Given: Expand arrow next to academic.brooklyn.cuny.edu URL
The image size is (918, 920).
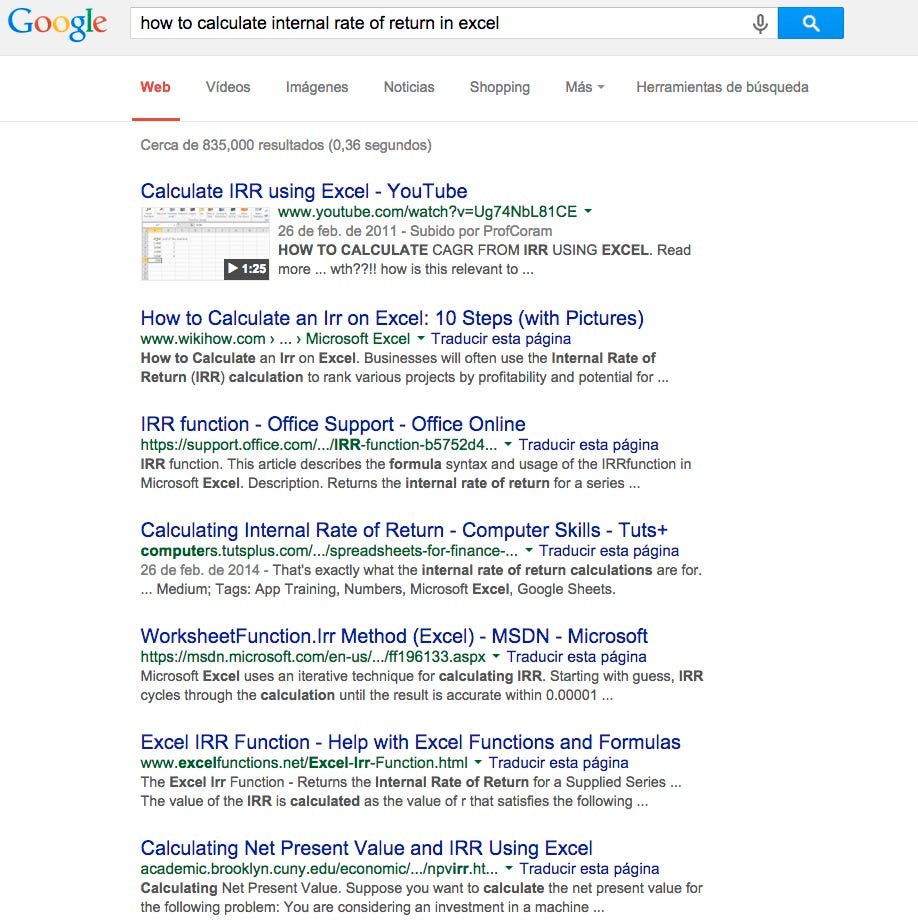Looking at the screenshot, I should coord(509,868).
